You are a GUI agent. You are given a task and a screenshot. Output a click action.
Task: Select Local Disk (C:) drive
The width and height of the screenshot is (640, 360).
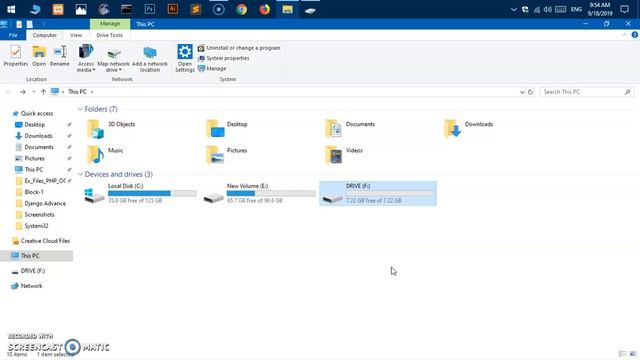140,193
